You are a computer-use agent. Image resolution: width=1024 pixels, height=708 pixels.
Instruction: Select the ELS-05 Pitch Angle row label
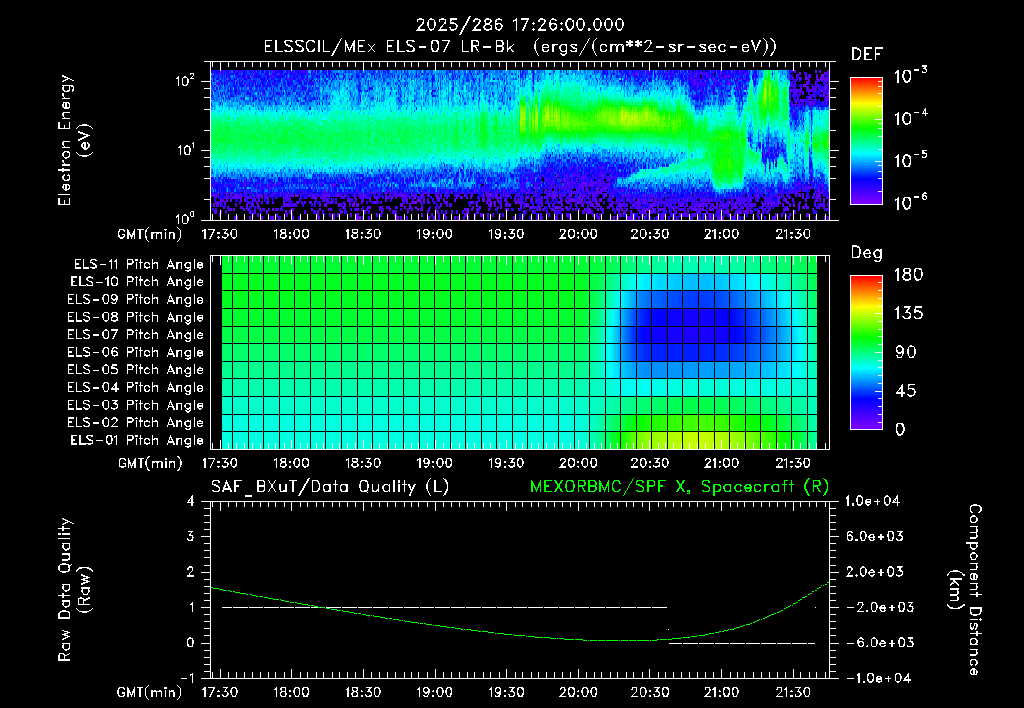tap(136, 370)
